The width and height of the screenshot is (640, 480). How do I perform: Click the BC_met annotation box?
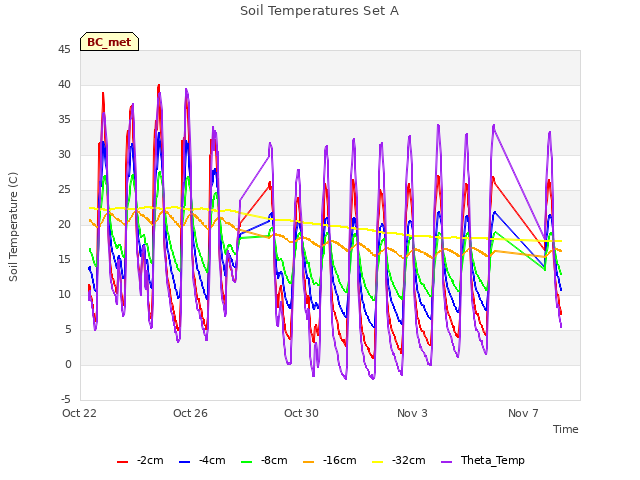[x=109, y=42]
